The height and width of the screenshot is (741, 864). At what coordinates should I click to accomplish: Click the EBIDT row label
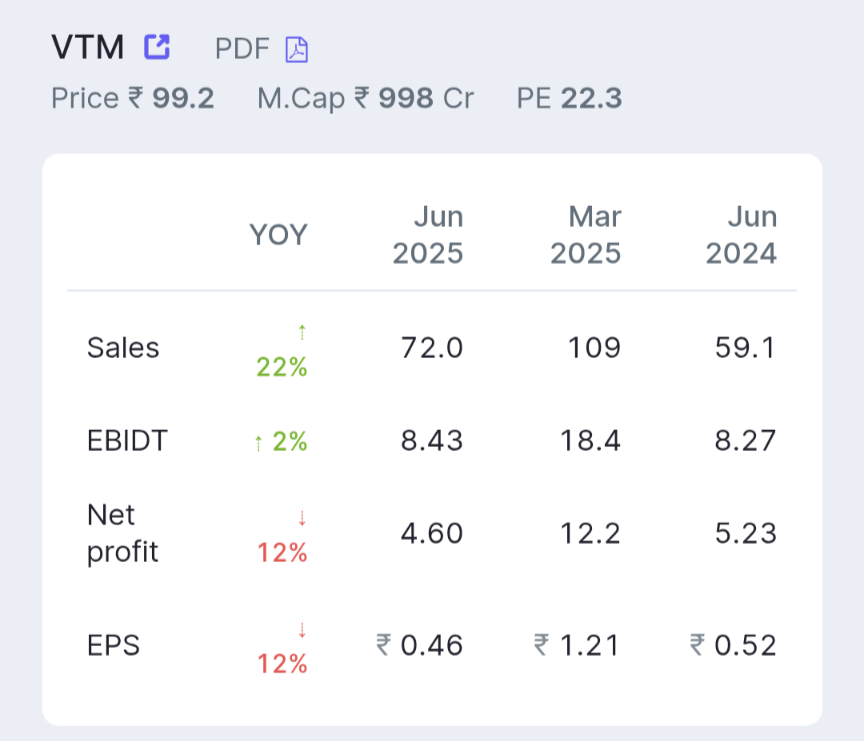(x=128, y=441)
